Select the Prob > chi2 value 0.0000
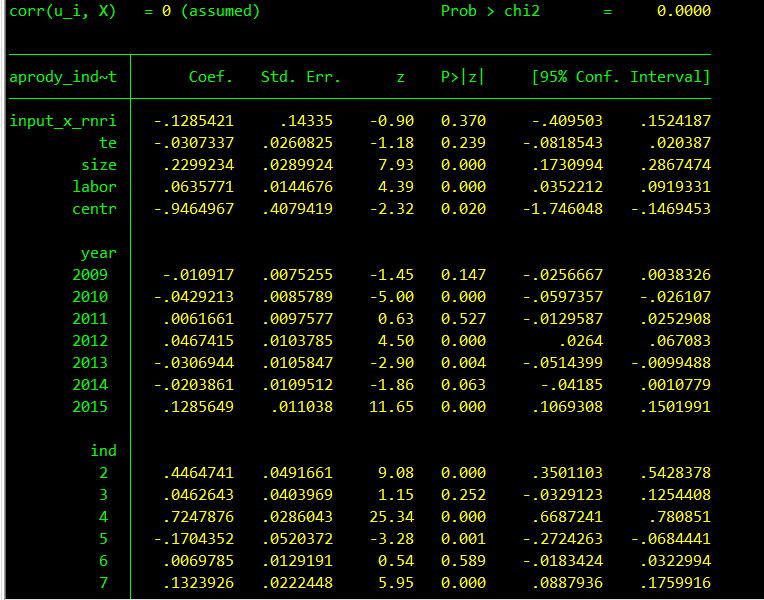Image resolution: width=764 pixels, height=600 pixels. tap(684, 11)
